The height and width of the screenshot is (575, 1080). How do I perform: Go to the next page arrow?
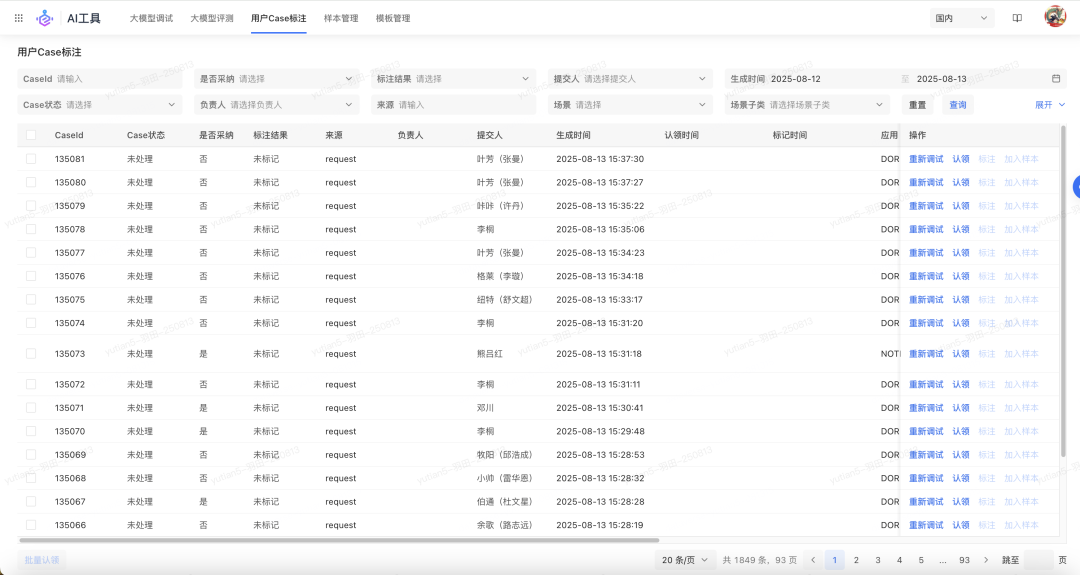[986, 560]
